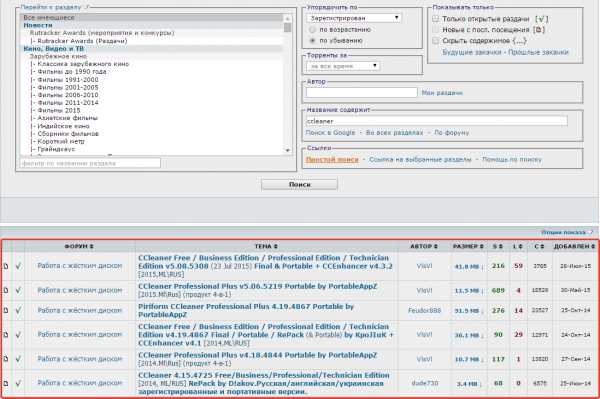The image size is (600, 399).
Task: Open the Зарегистрирован sort-by dropdown
Action: 354,18
